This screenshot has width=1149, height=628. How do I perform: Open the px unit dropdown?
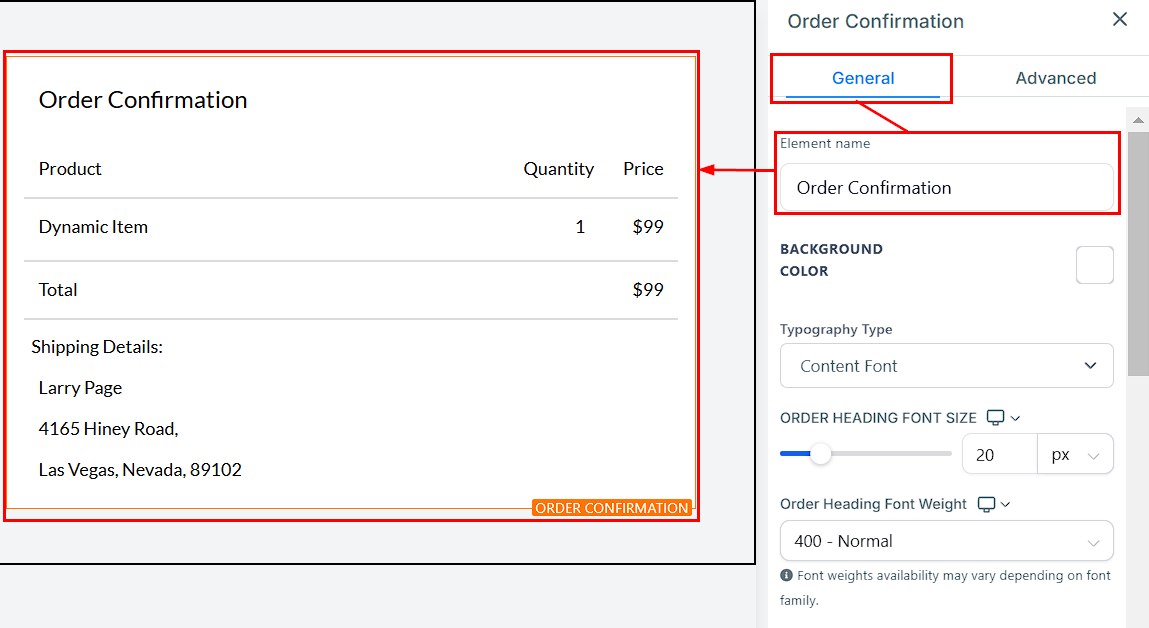(1075, 455)
